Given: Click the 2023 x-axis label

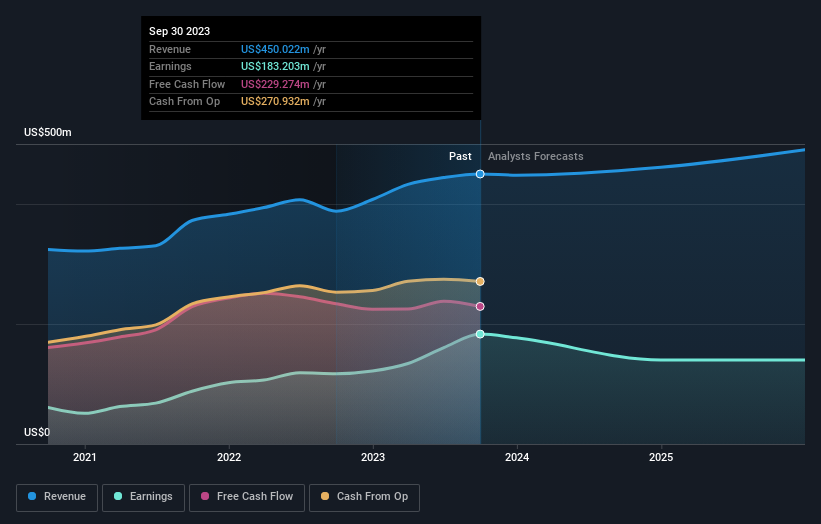Looking at the screenshot, I should pos(373,457).
